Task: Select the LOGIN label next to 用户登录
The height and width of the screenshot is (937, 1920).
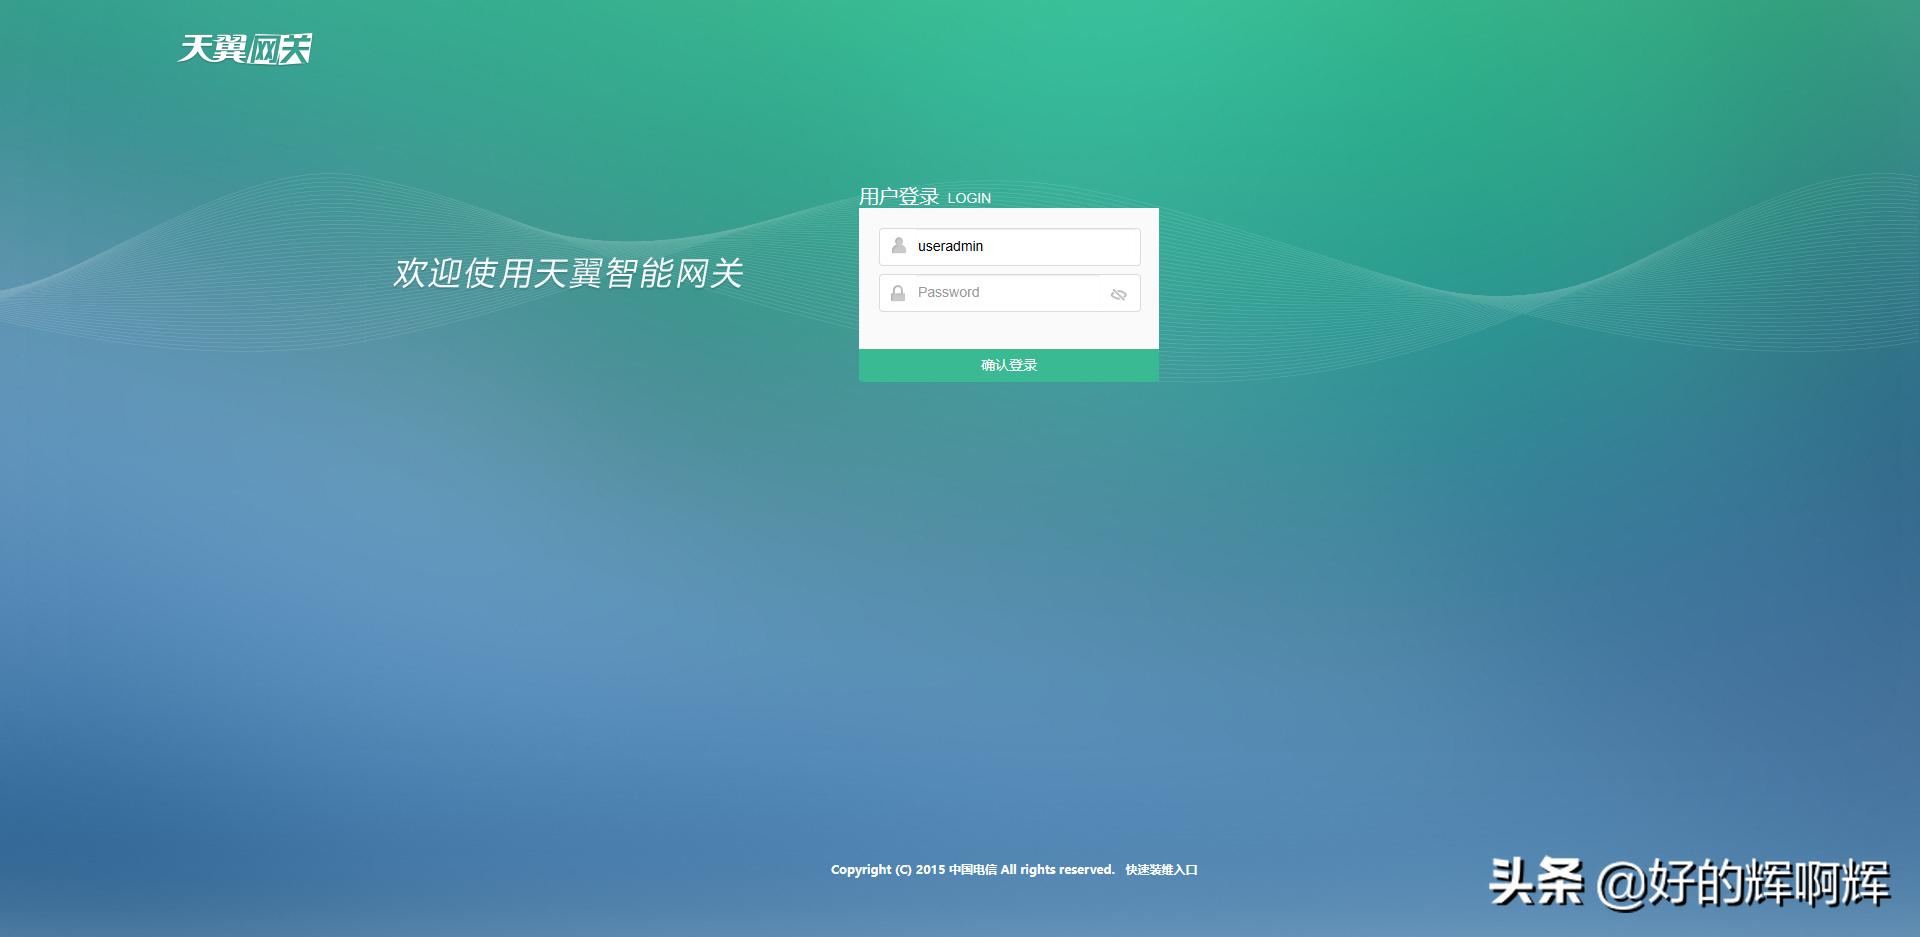Action: (x=969, y=198)
